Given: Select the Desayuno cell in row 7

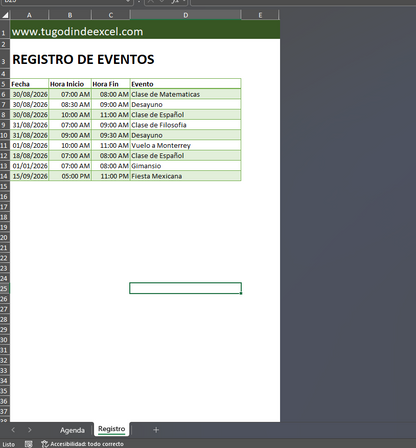Looking at the screenshot, I should click(186, 104).
